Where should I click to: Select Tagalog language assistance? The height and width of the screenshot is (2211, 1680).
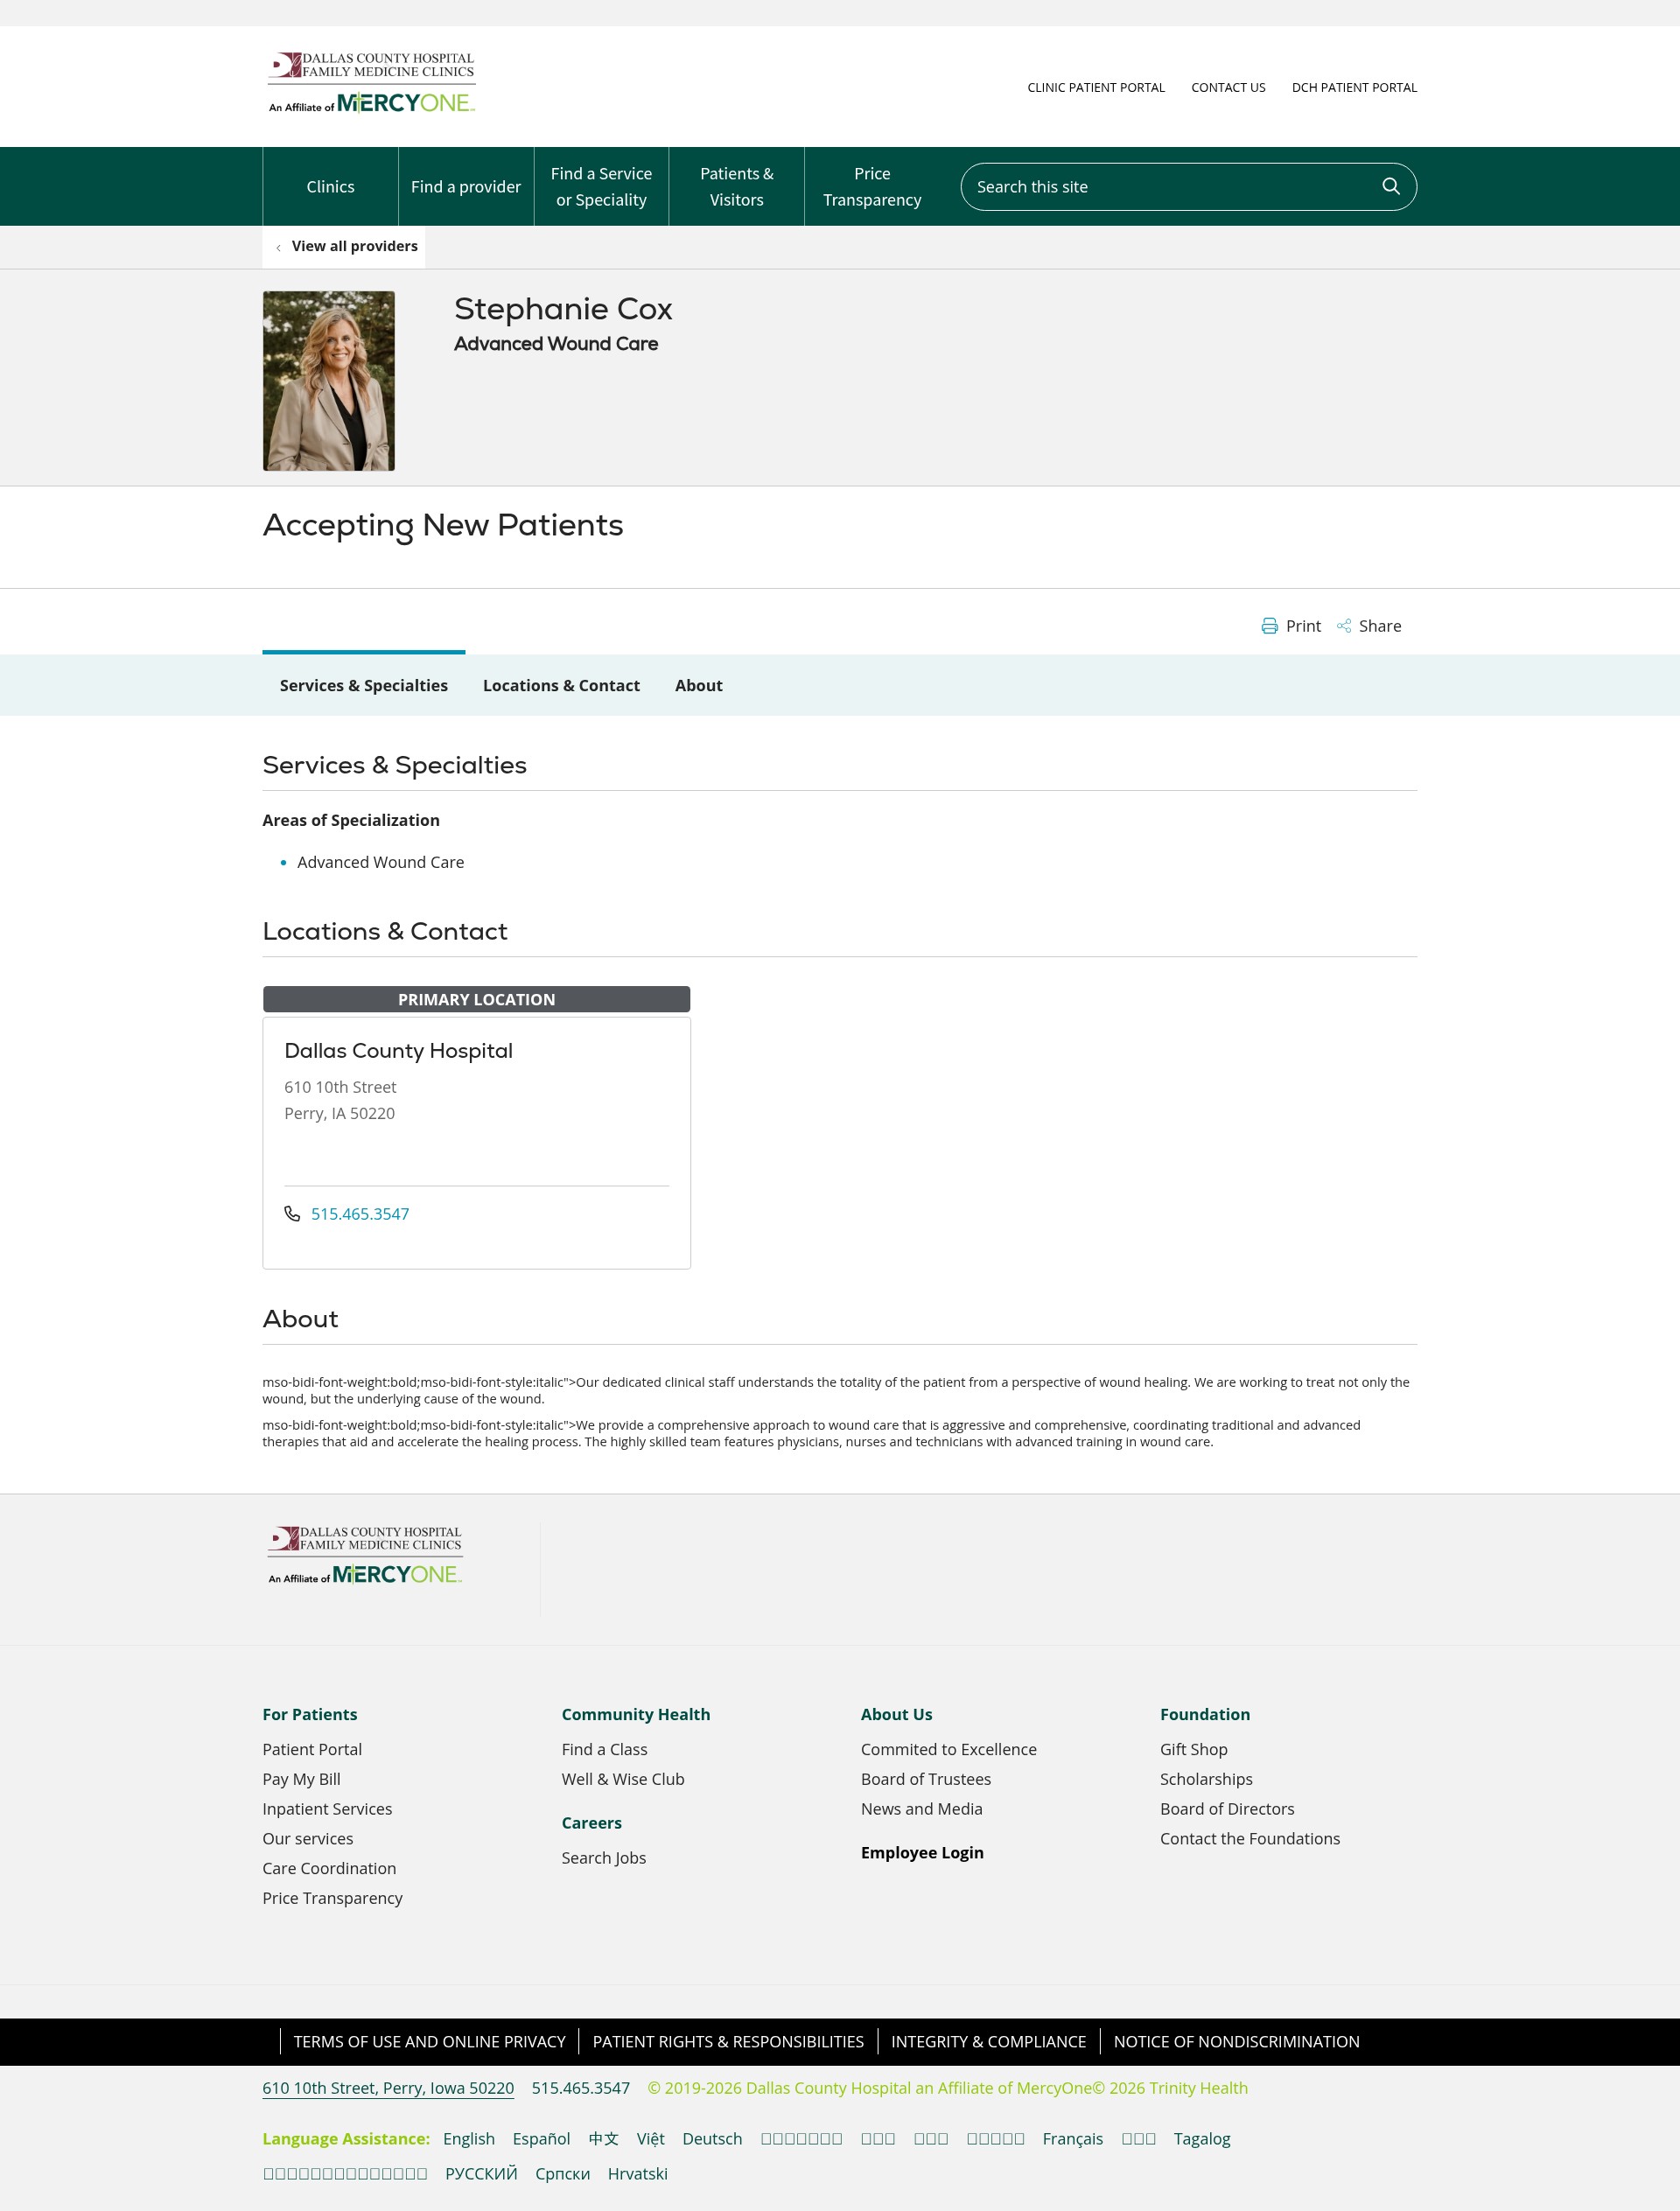(1201, 2138)
